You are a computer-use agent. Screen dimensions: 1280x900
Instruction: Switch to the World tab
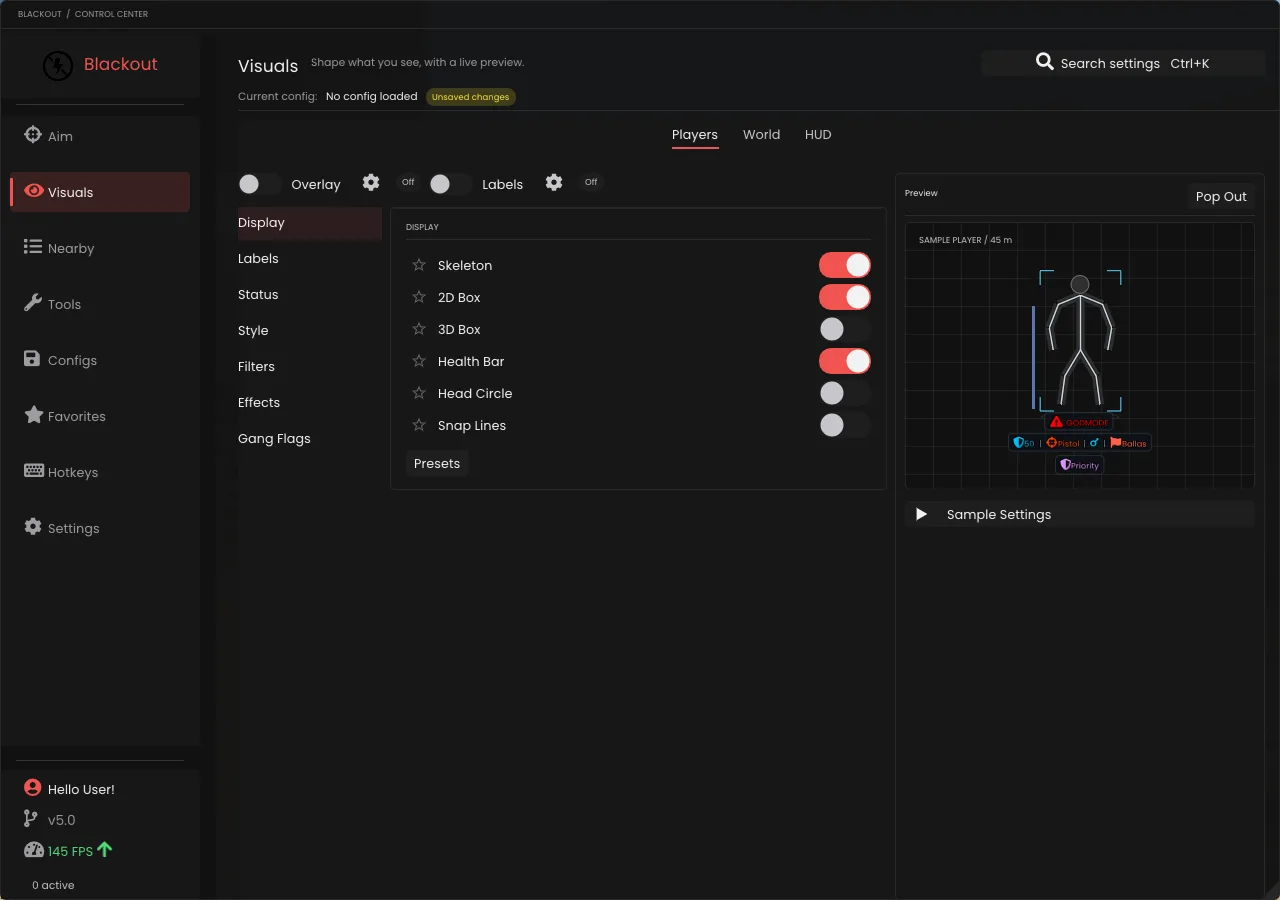coord(761,134)
